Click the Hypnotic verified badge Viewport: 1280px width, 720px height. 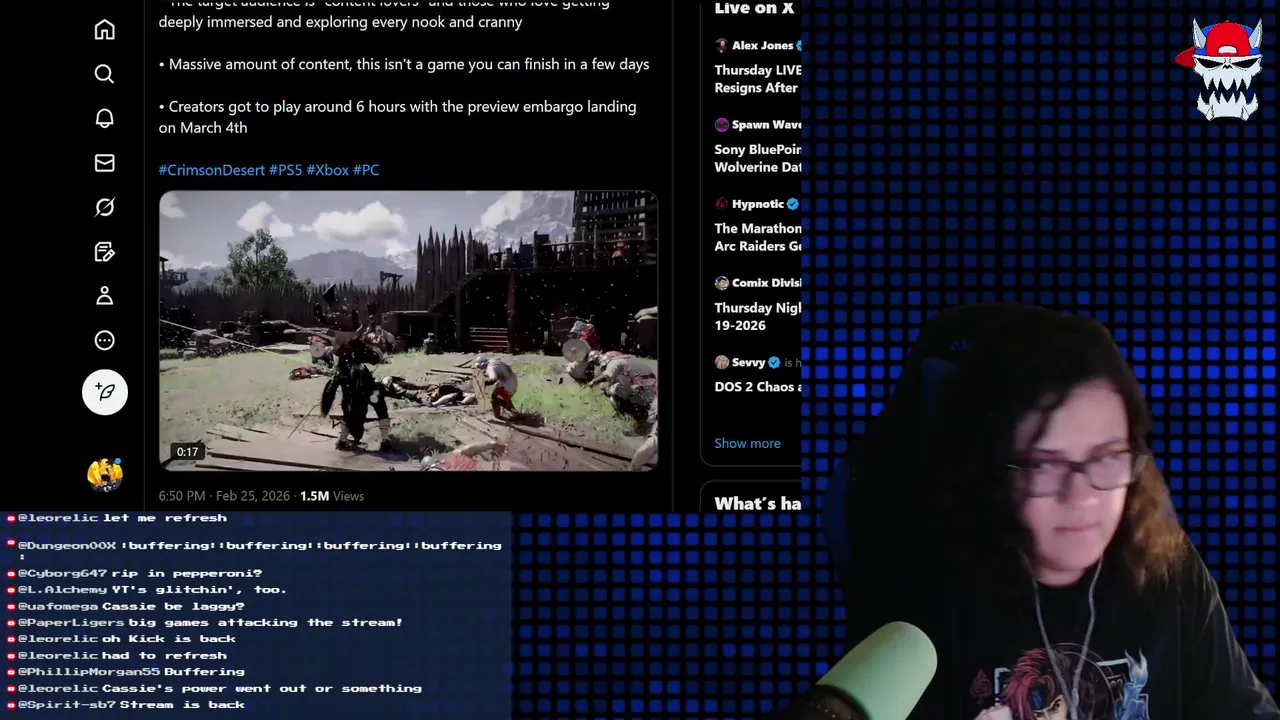click(793, 204)
